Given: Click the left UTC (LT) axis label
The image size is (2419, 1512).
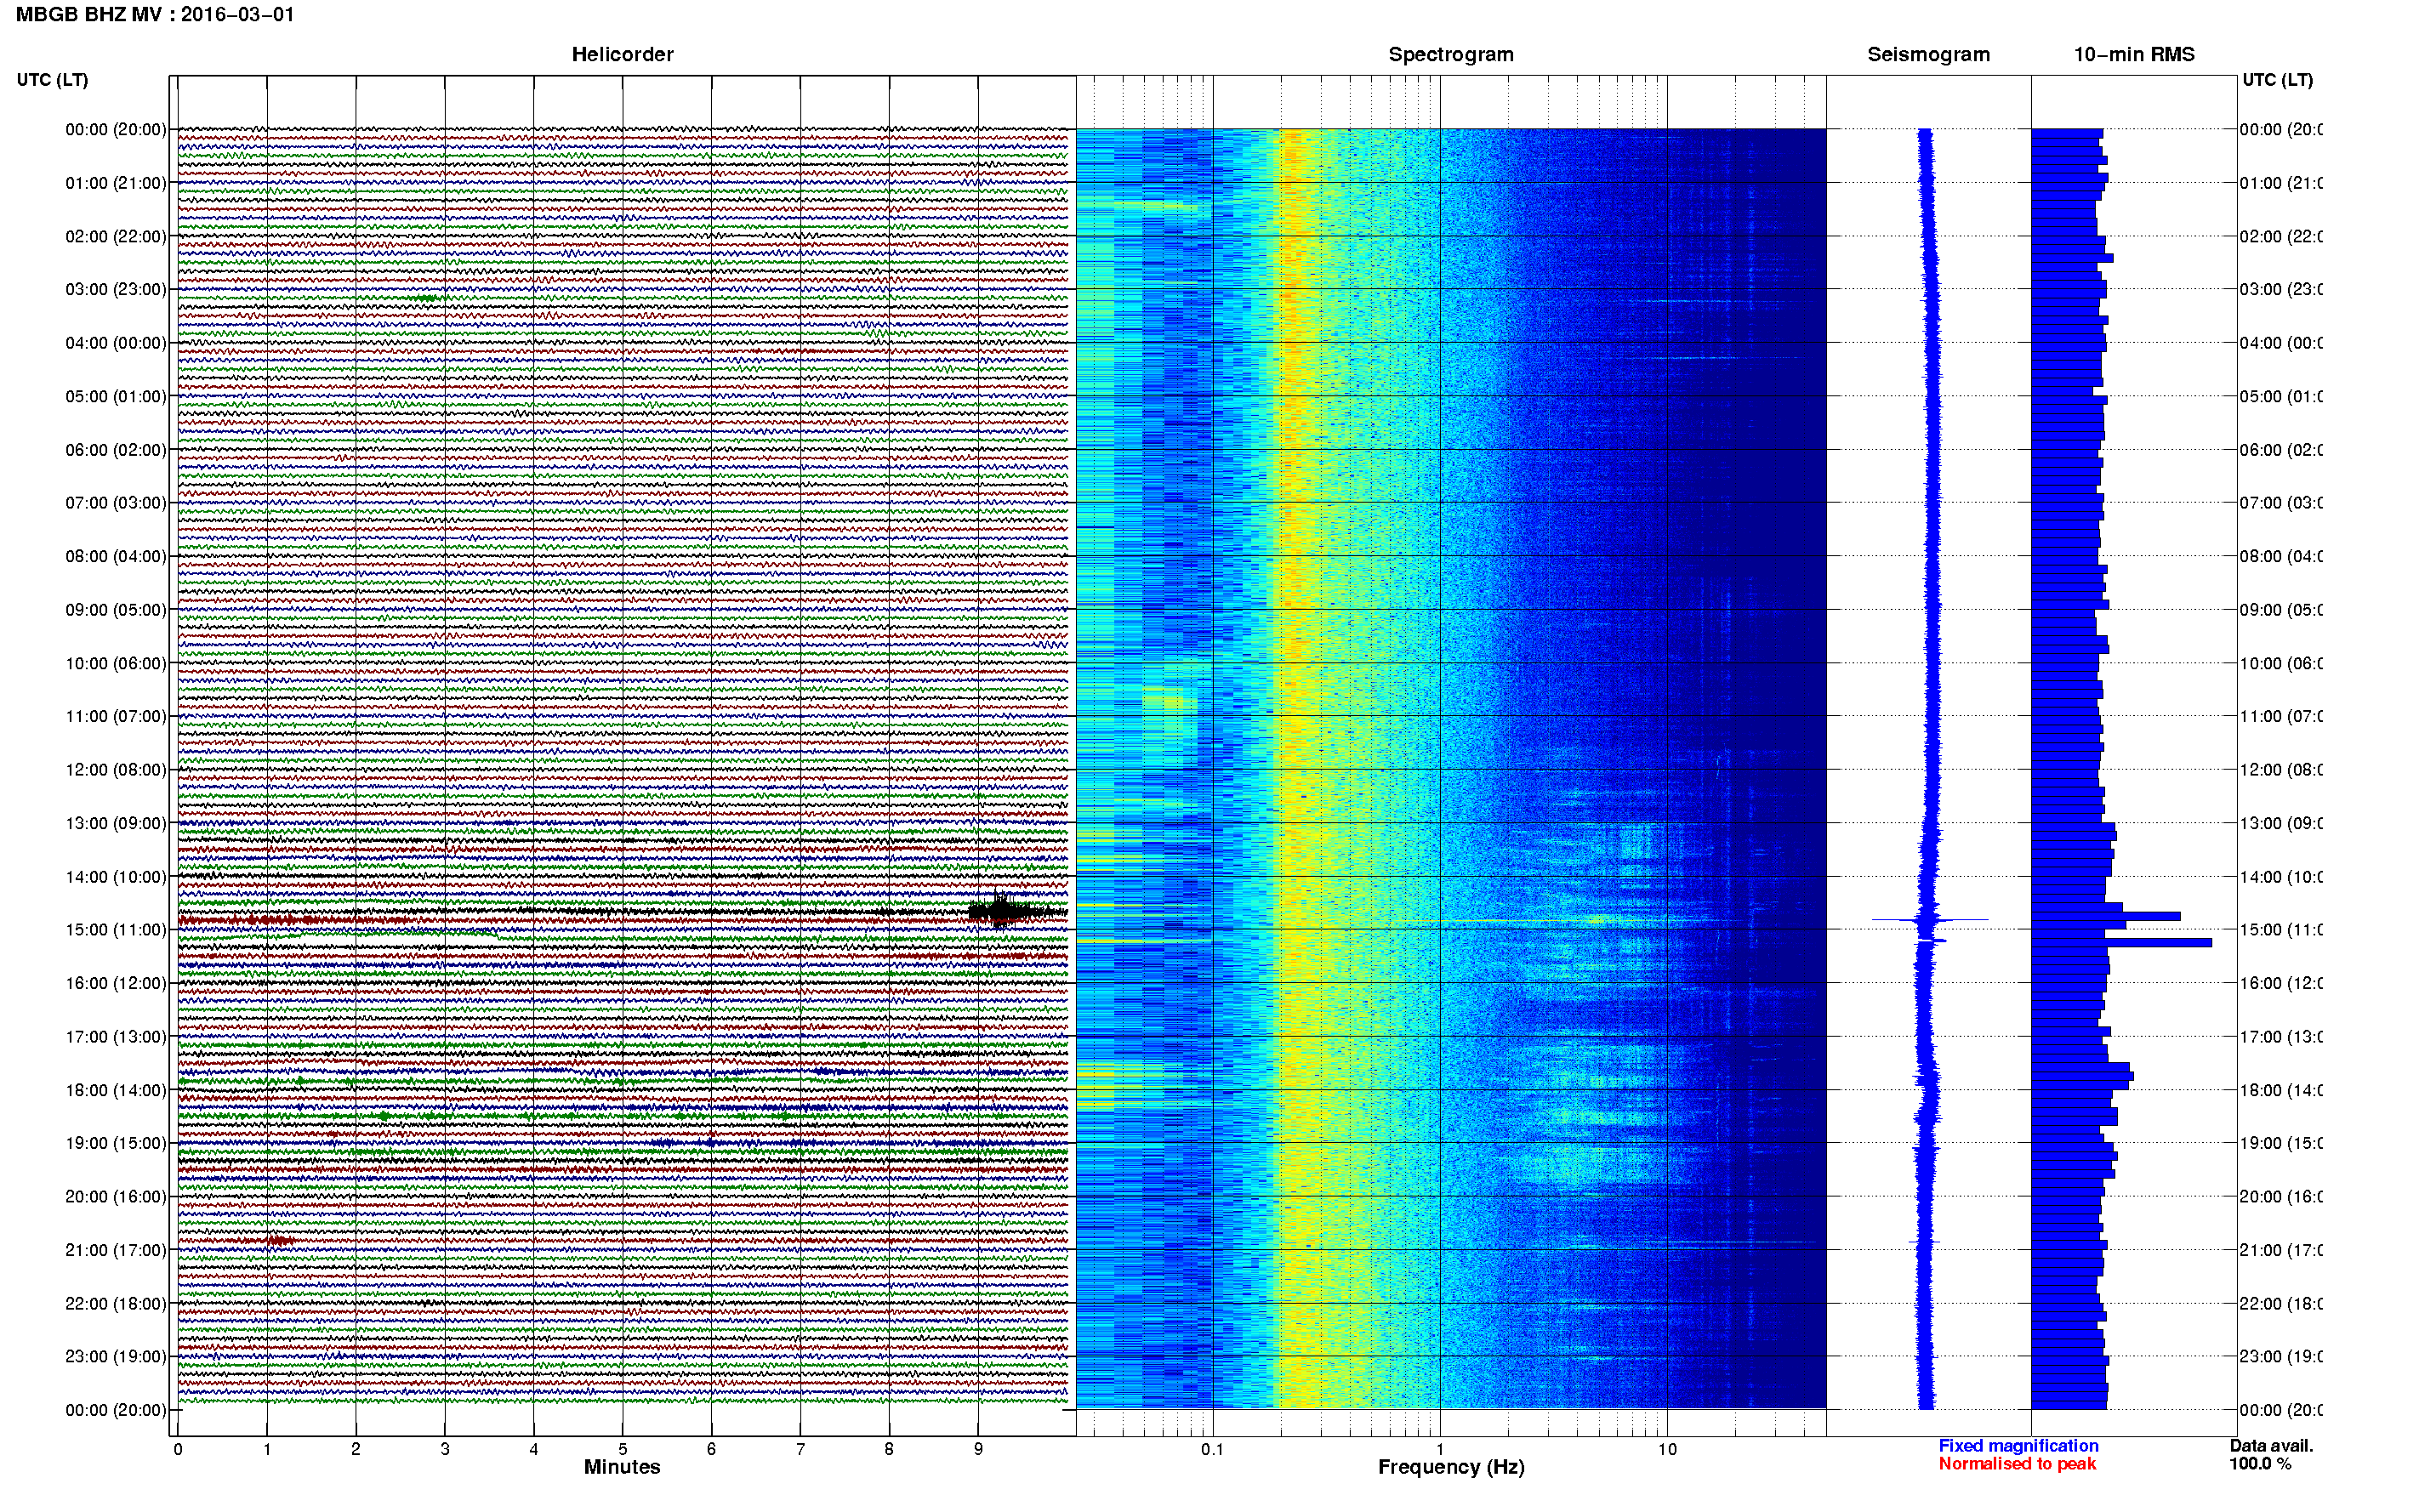Looking at the screenshot, I should pos(52,80).
